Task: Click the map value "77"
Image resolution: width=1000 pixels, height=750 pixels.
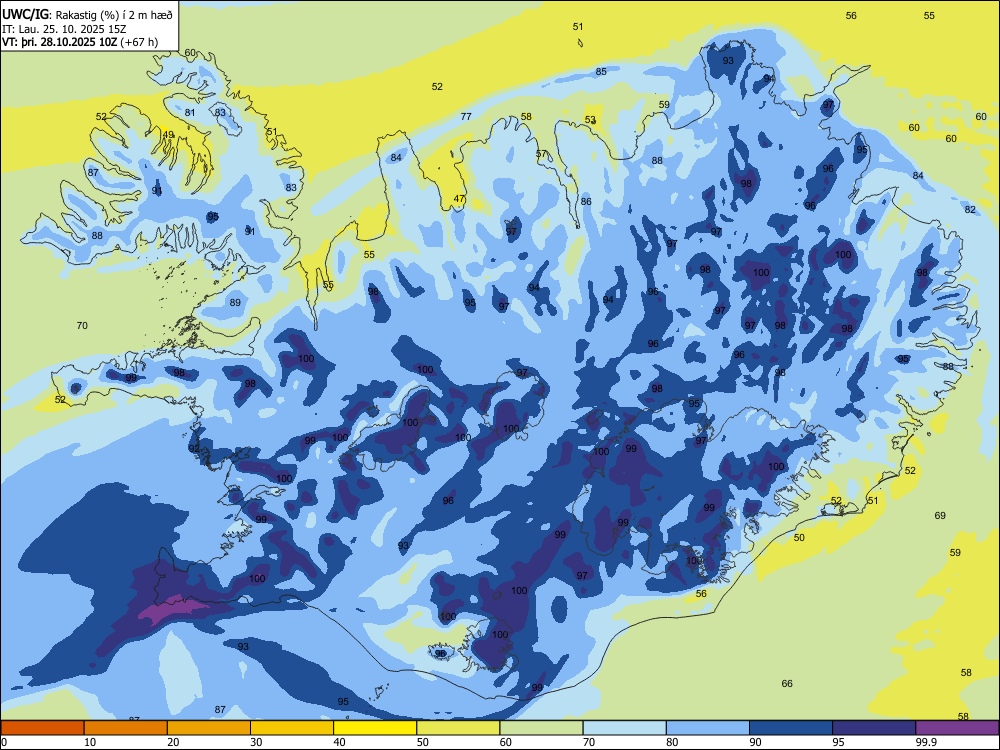Action: click(466, 116)
